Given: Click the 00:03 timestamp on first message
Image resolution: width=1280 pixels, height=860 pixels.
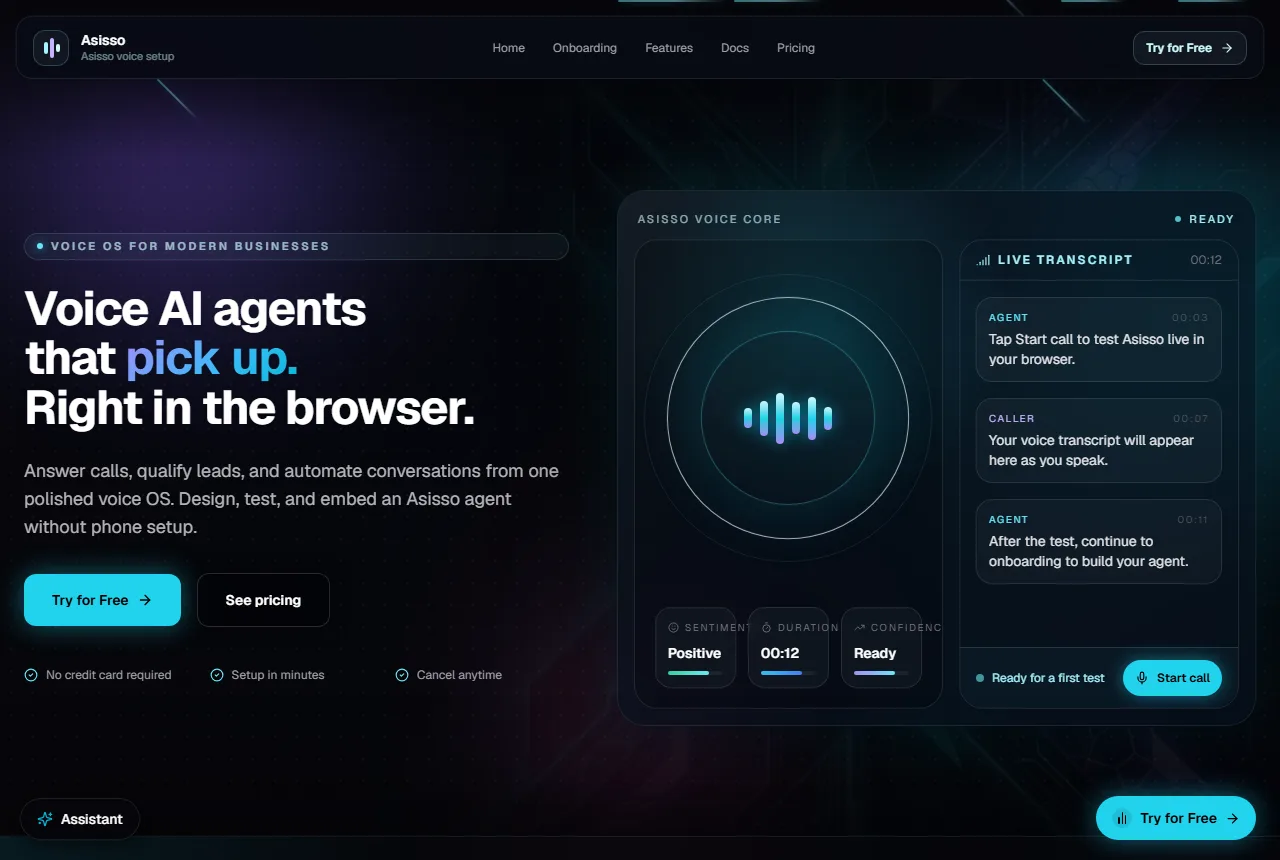Looking at the screenshot, I should [1190, 318].
